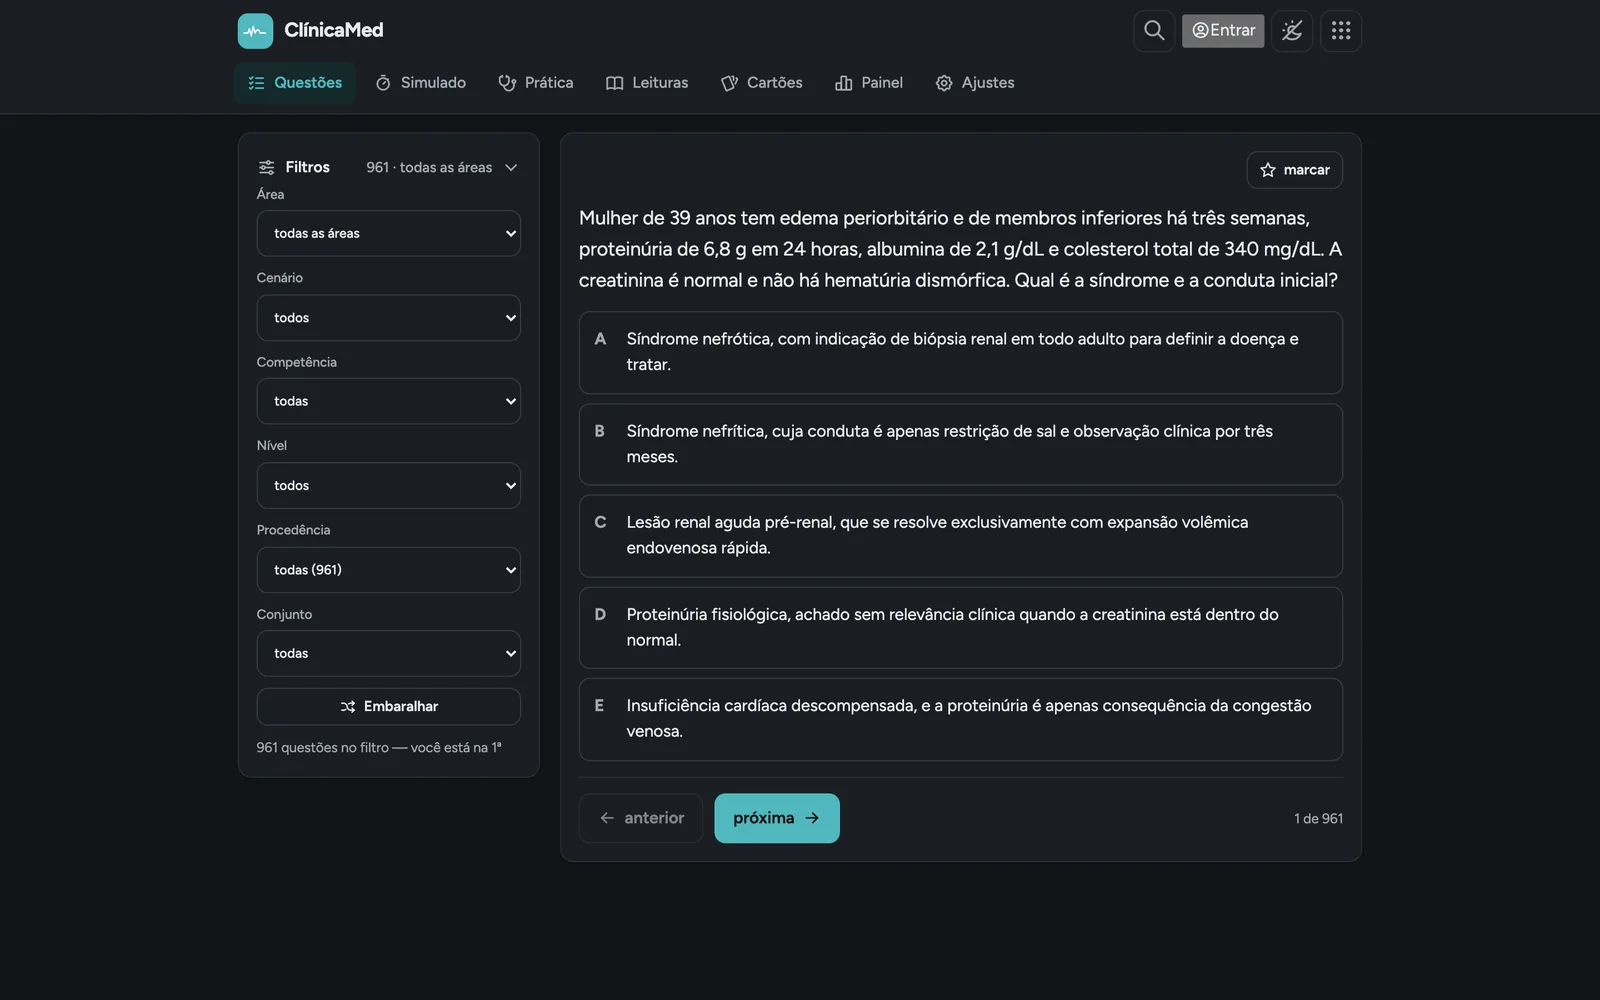Open the Leituras tab
Screen dimensions: 1600x1000
point(647,83)
